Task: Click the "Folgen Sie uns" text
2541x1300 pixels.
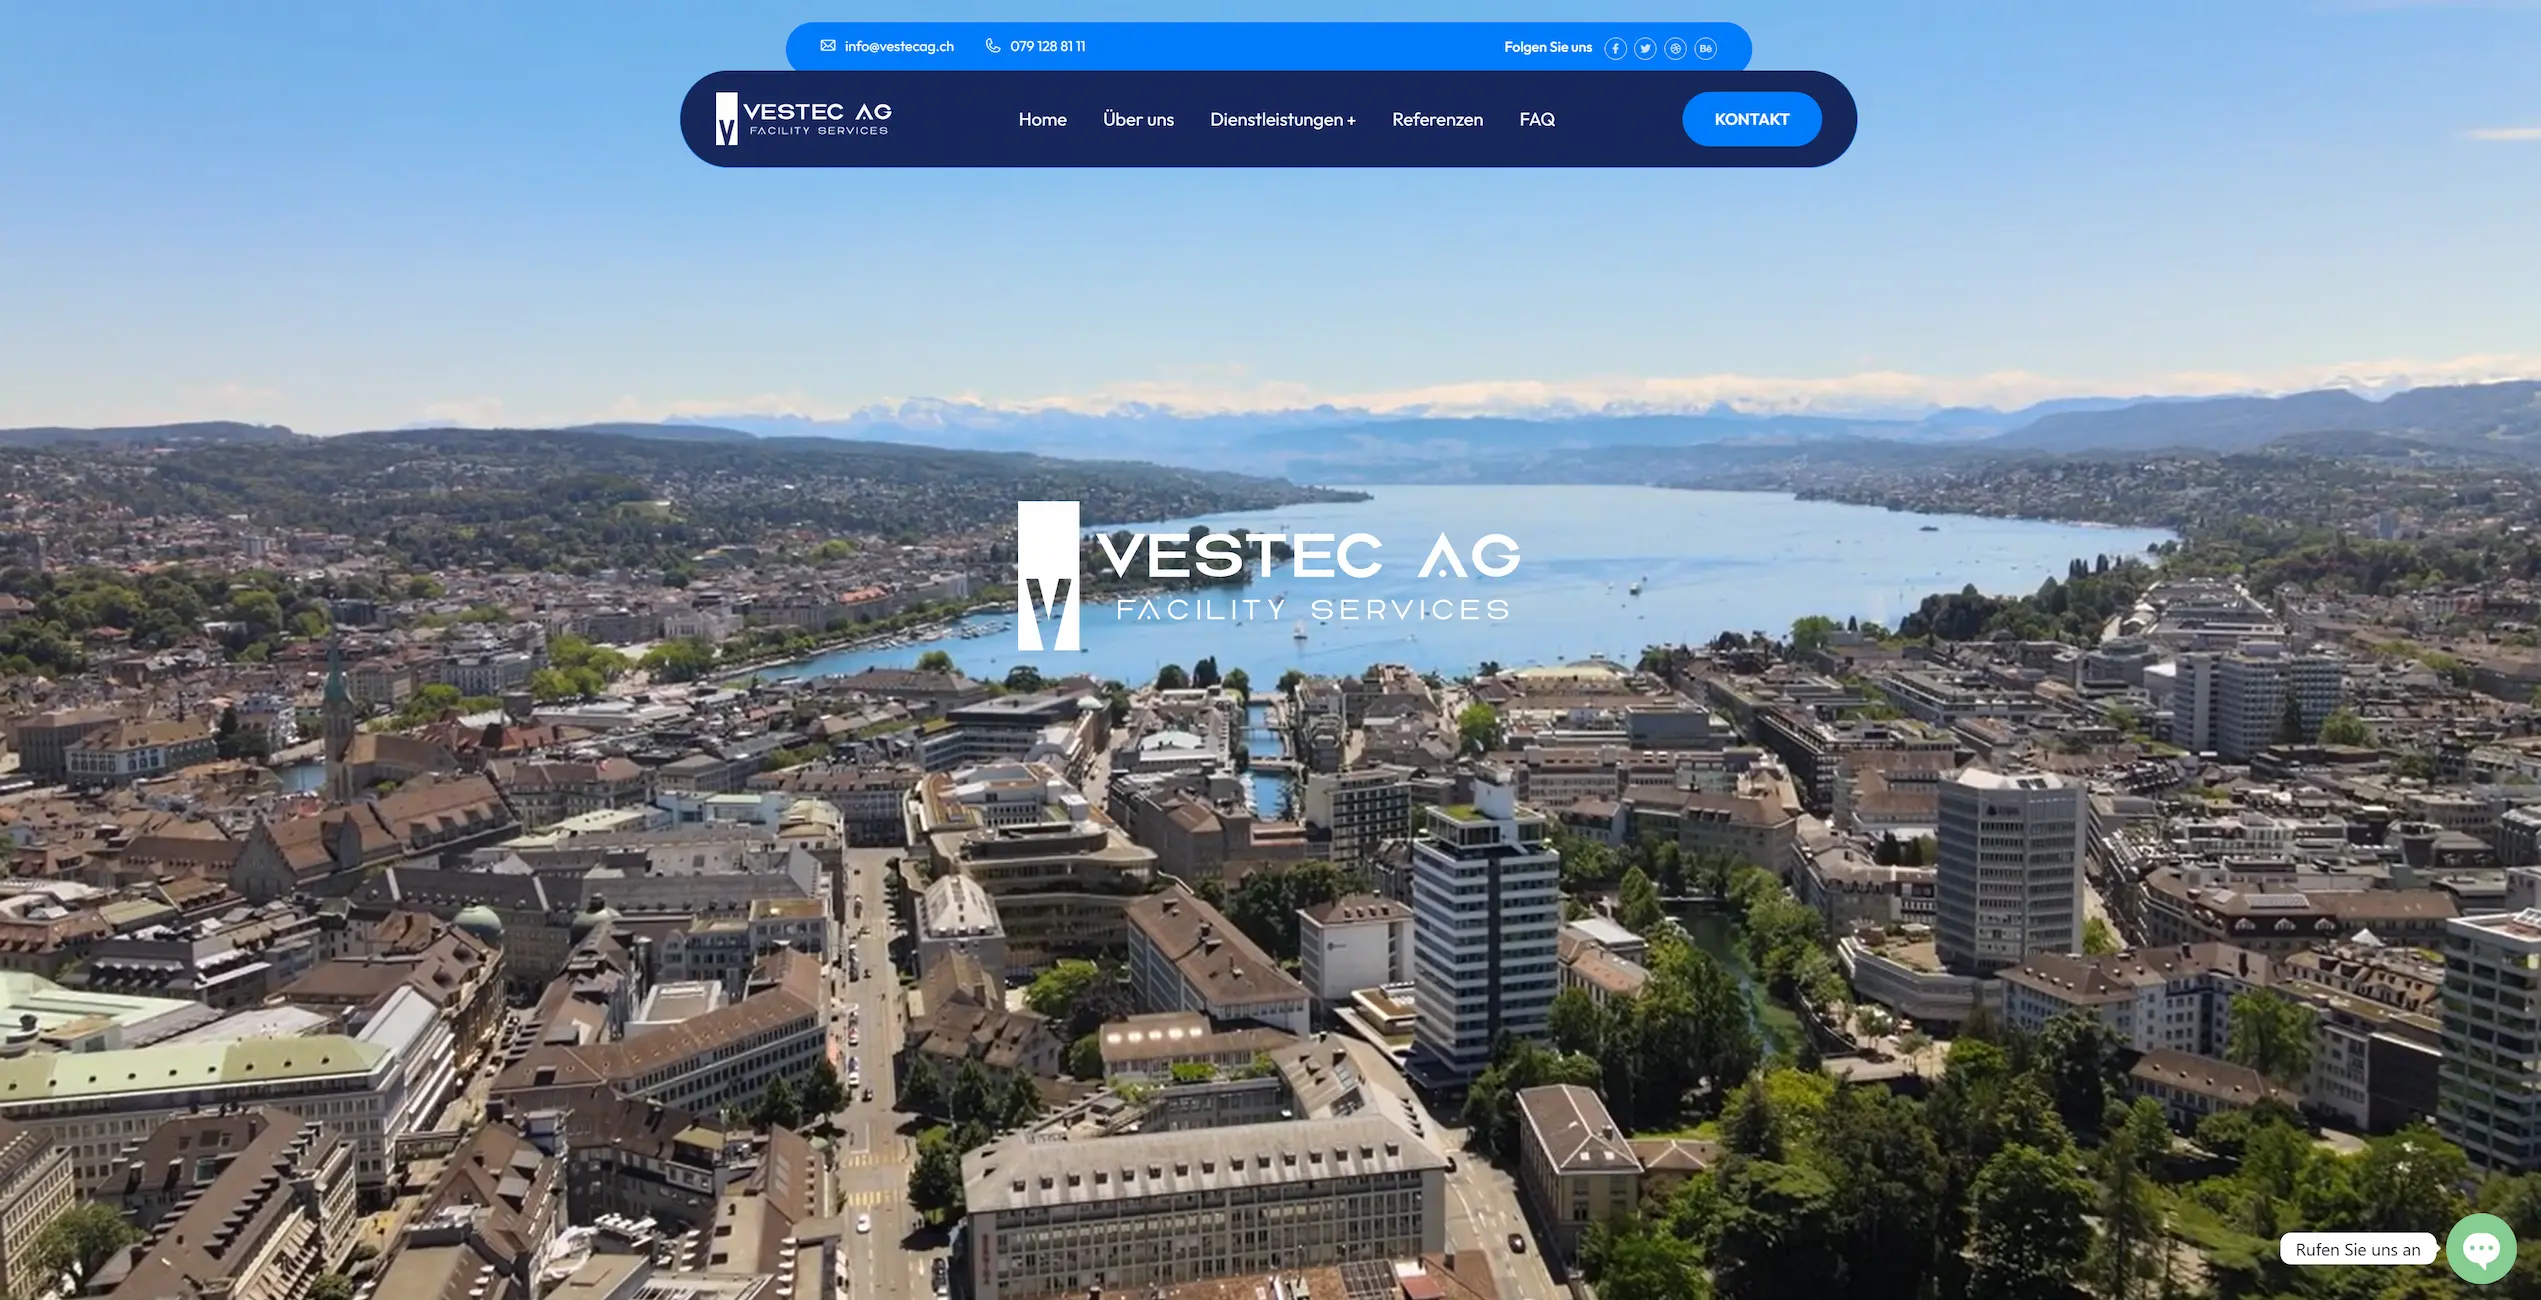Action: [x=1547, y=47]
